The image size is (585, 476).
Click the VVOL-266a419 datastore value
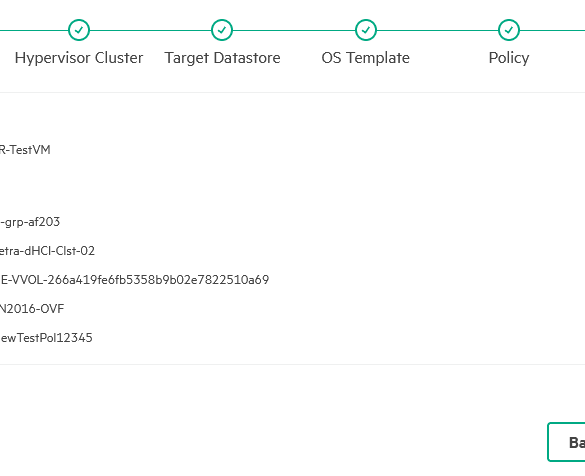tap(134, 279)
